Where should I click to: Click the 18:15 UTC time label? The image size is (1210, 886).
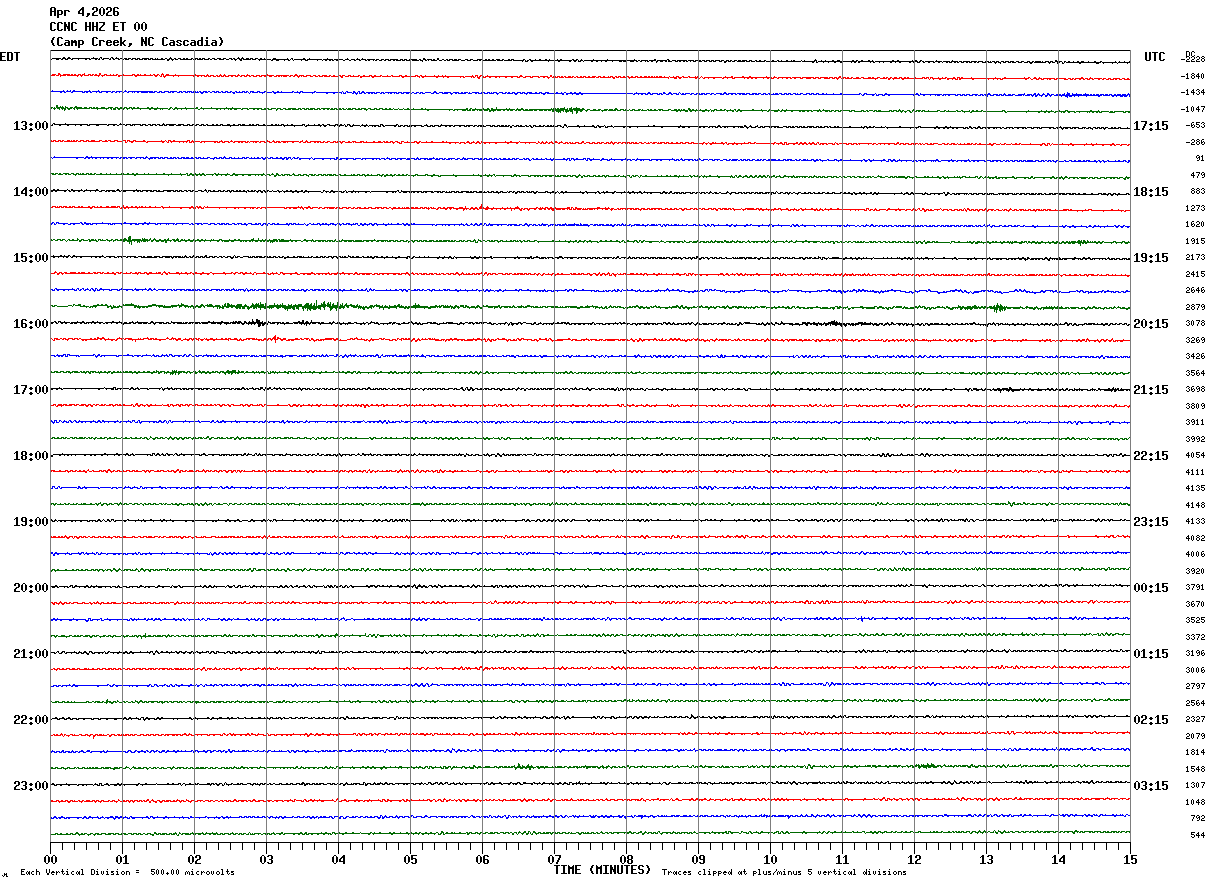click(1150, 192)
